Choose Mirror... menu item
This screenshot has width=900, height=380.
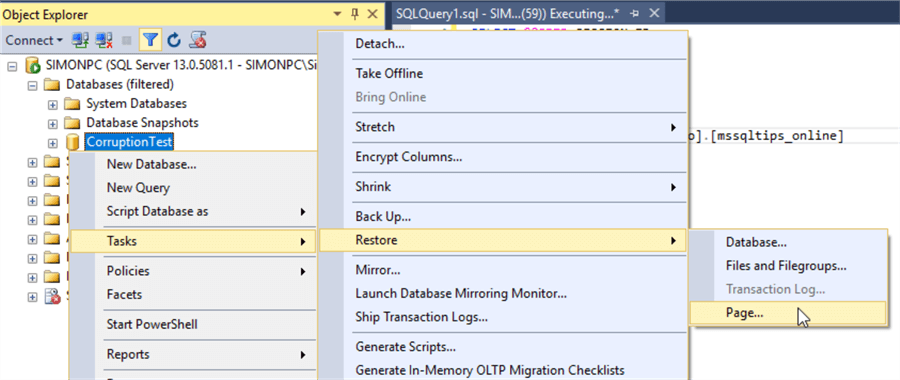tap(503, 270)
